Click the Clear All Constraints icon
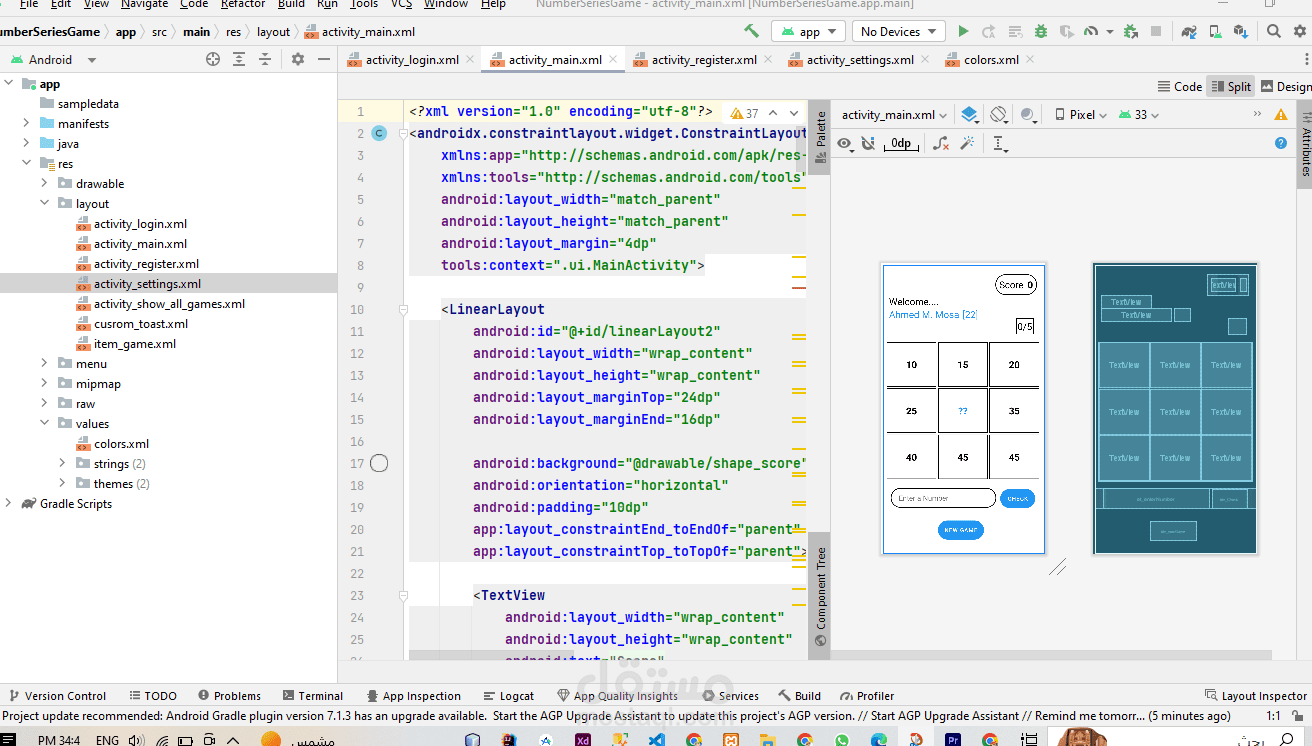Image resolution: width=1312 pixels, height=746 pixels. coord(941,144)
